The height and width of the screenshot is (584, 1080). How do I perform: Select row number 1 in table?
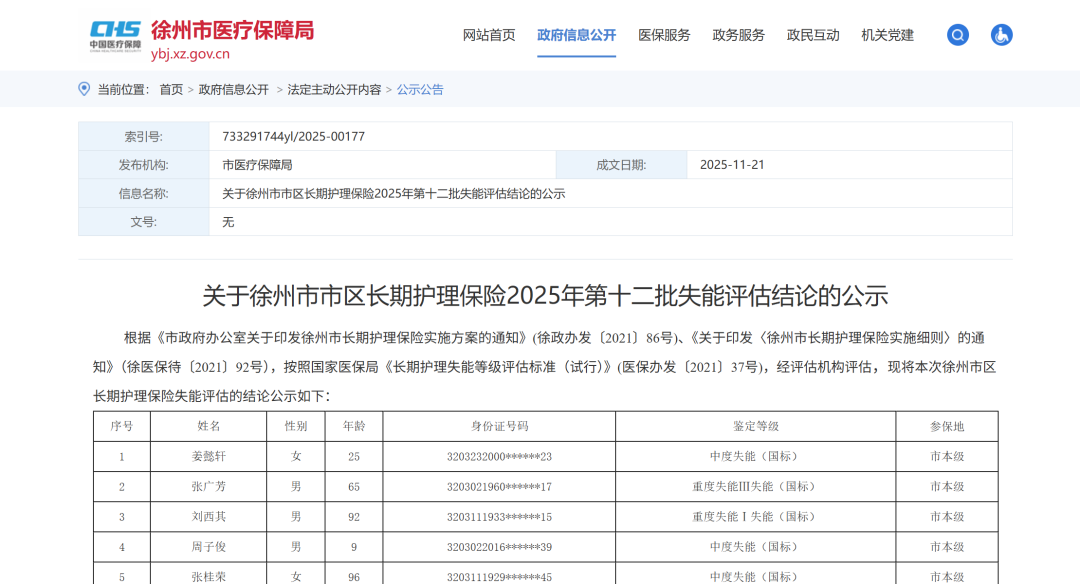click(x=122, y=457)
